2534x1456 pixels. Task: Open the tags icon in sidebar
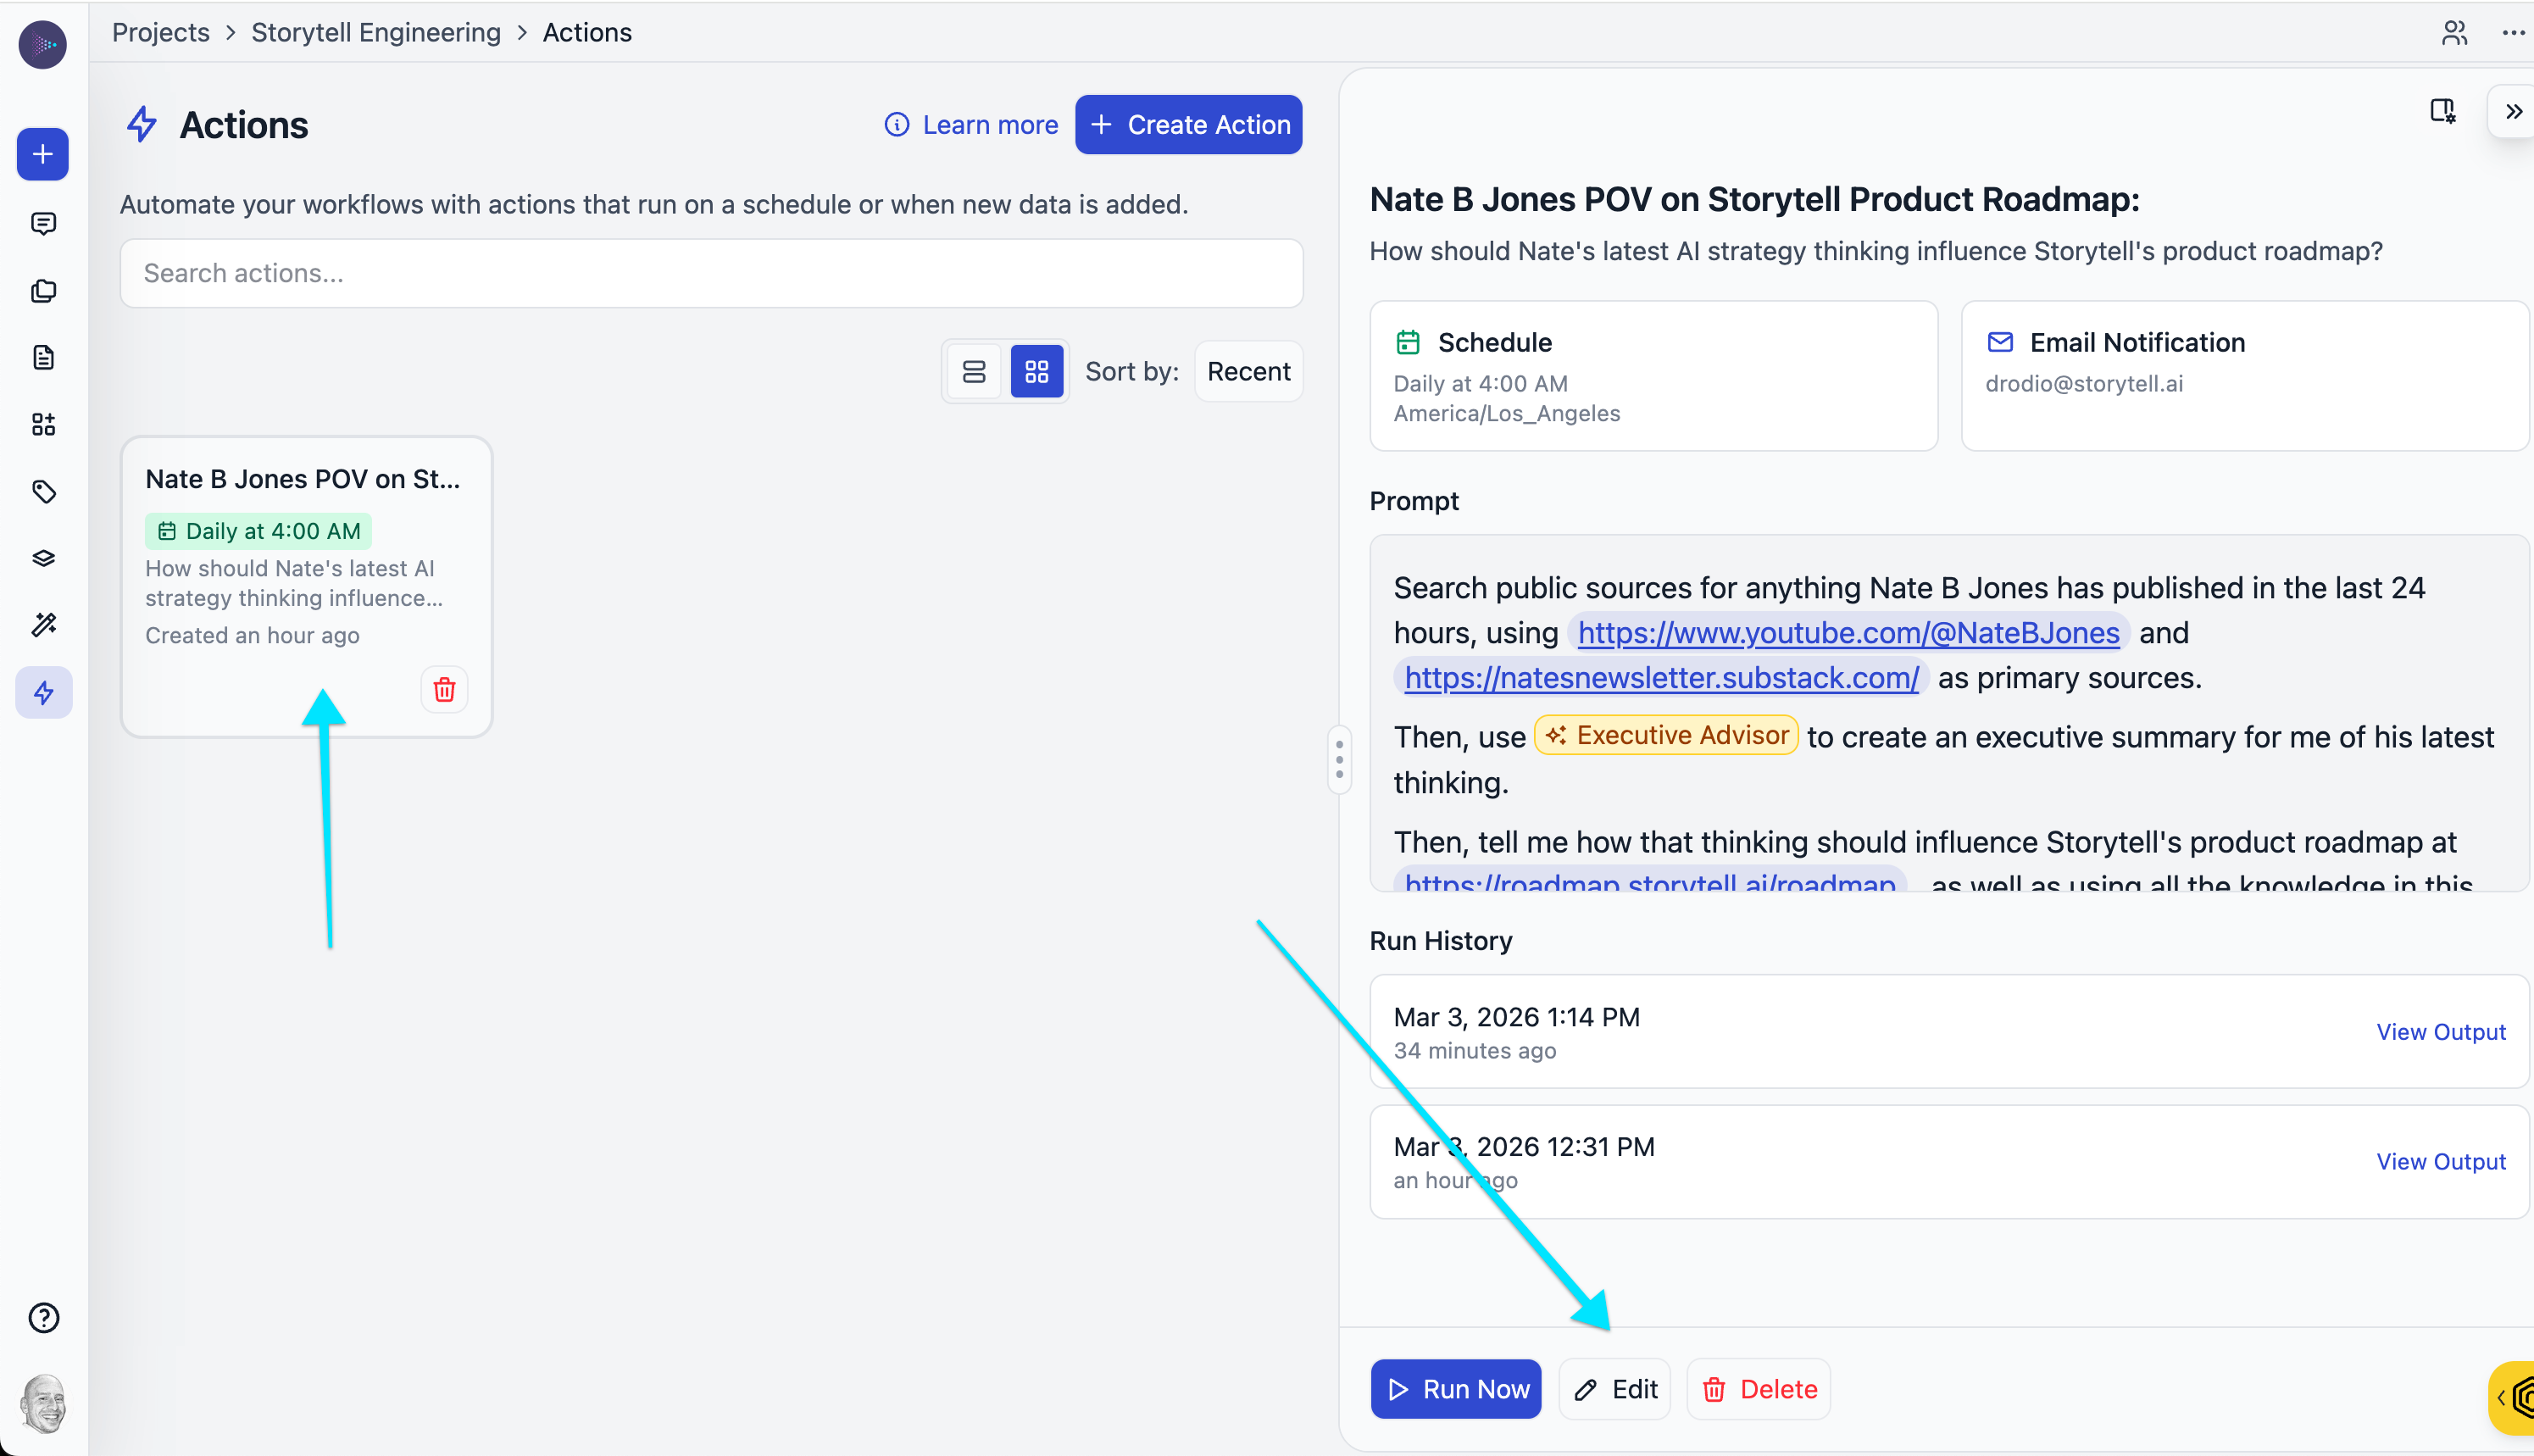coord(43,491)
